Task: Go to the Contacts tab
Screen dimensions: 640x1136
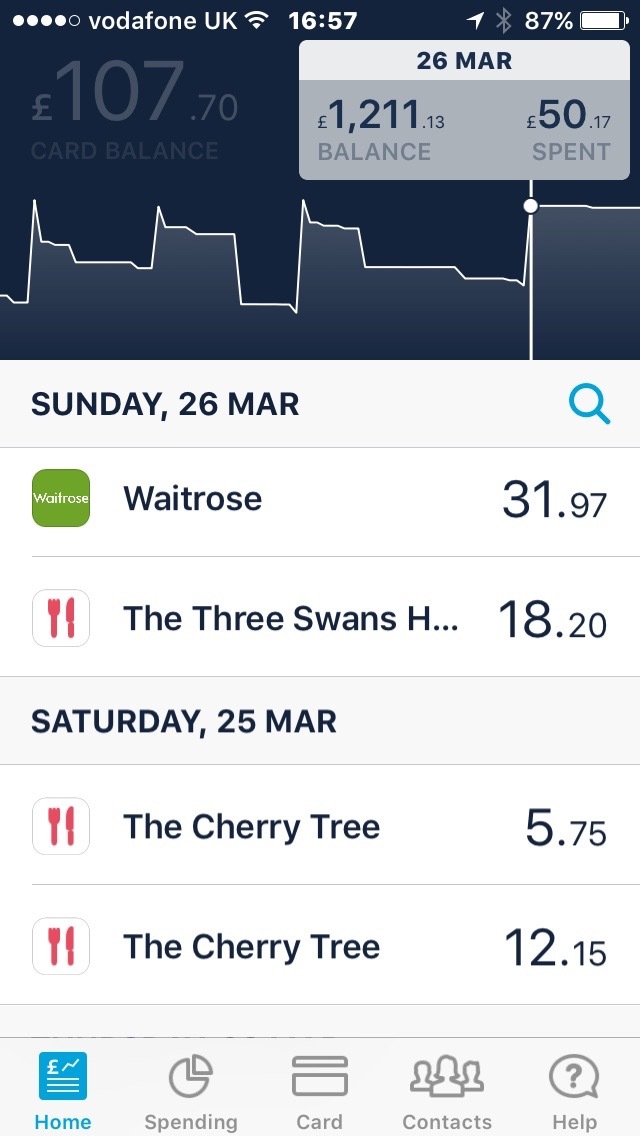Action: [x=447, y=1092]
